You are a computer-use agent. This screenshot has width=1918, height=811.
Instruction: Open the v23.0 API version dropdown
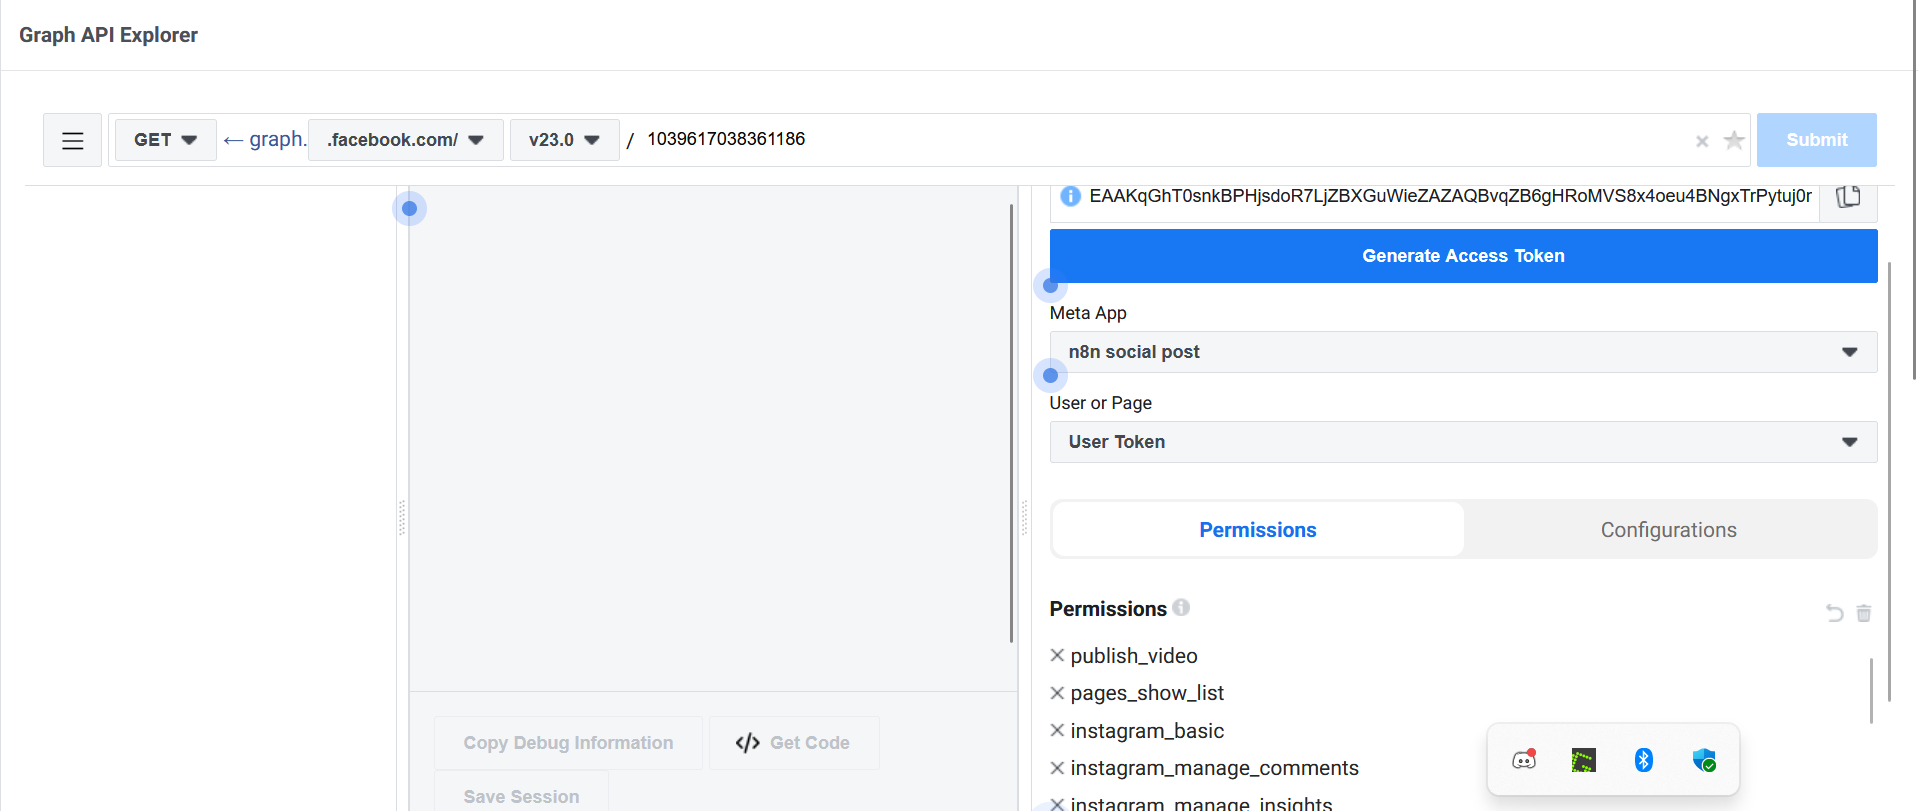(x=565, y=140)
